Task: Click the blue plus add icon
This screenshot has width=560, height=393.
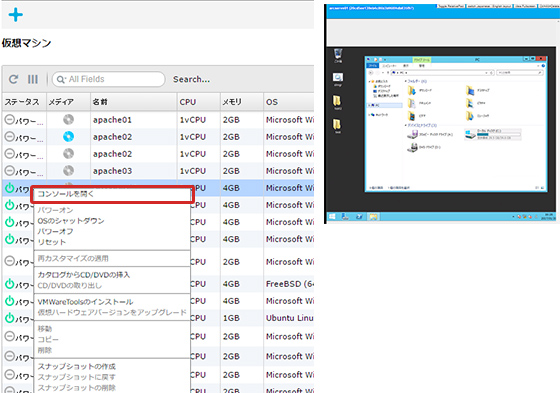Action: point(15,15)
